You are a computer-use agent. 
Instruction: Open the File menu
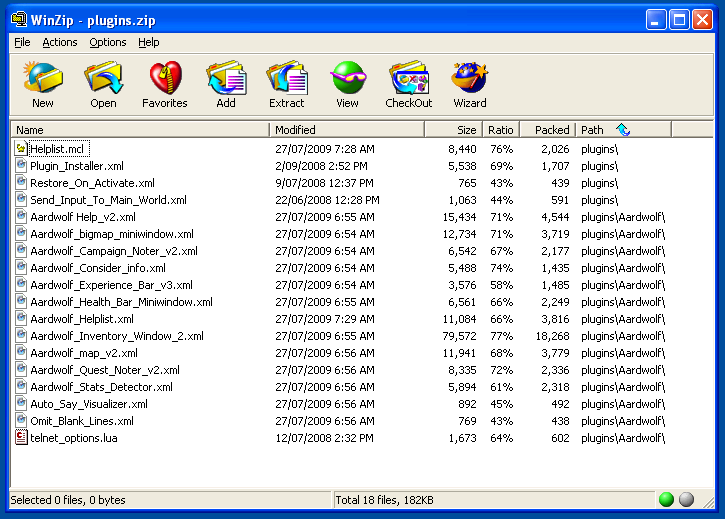click(x=22, y=42)
